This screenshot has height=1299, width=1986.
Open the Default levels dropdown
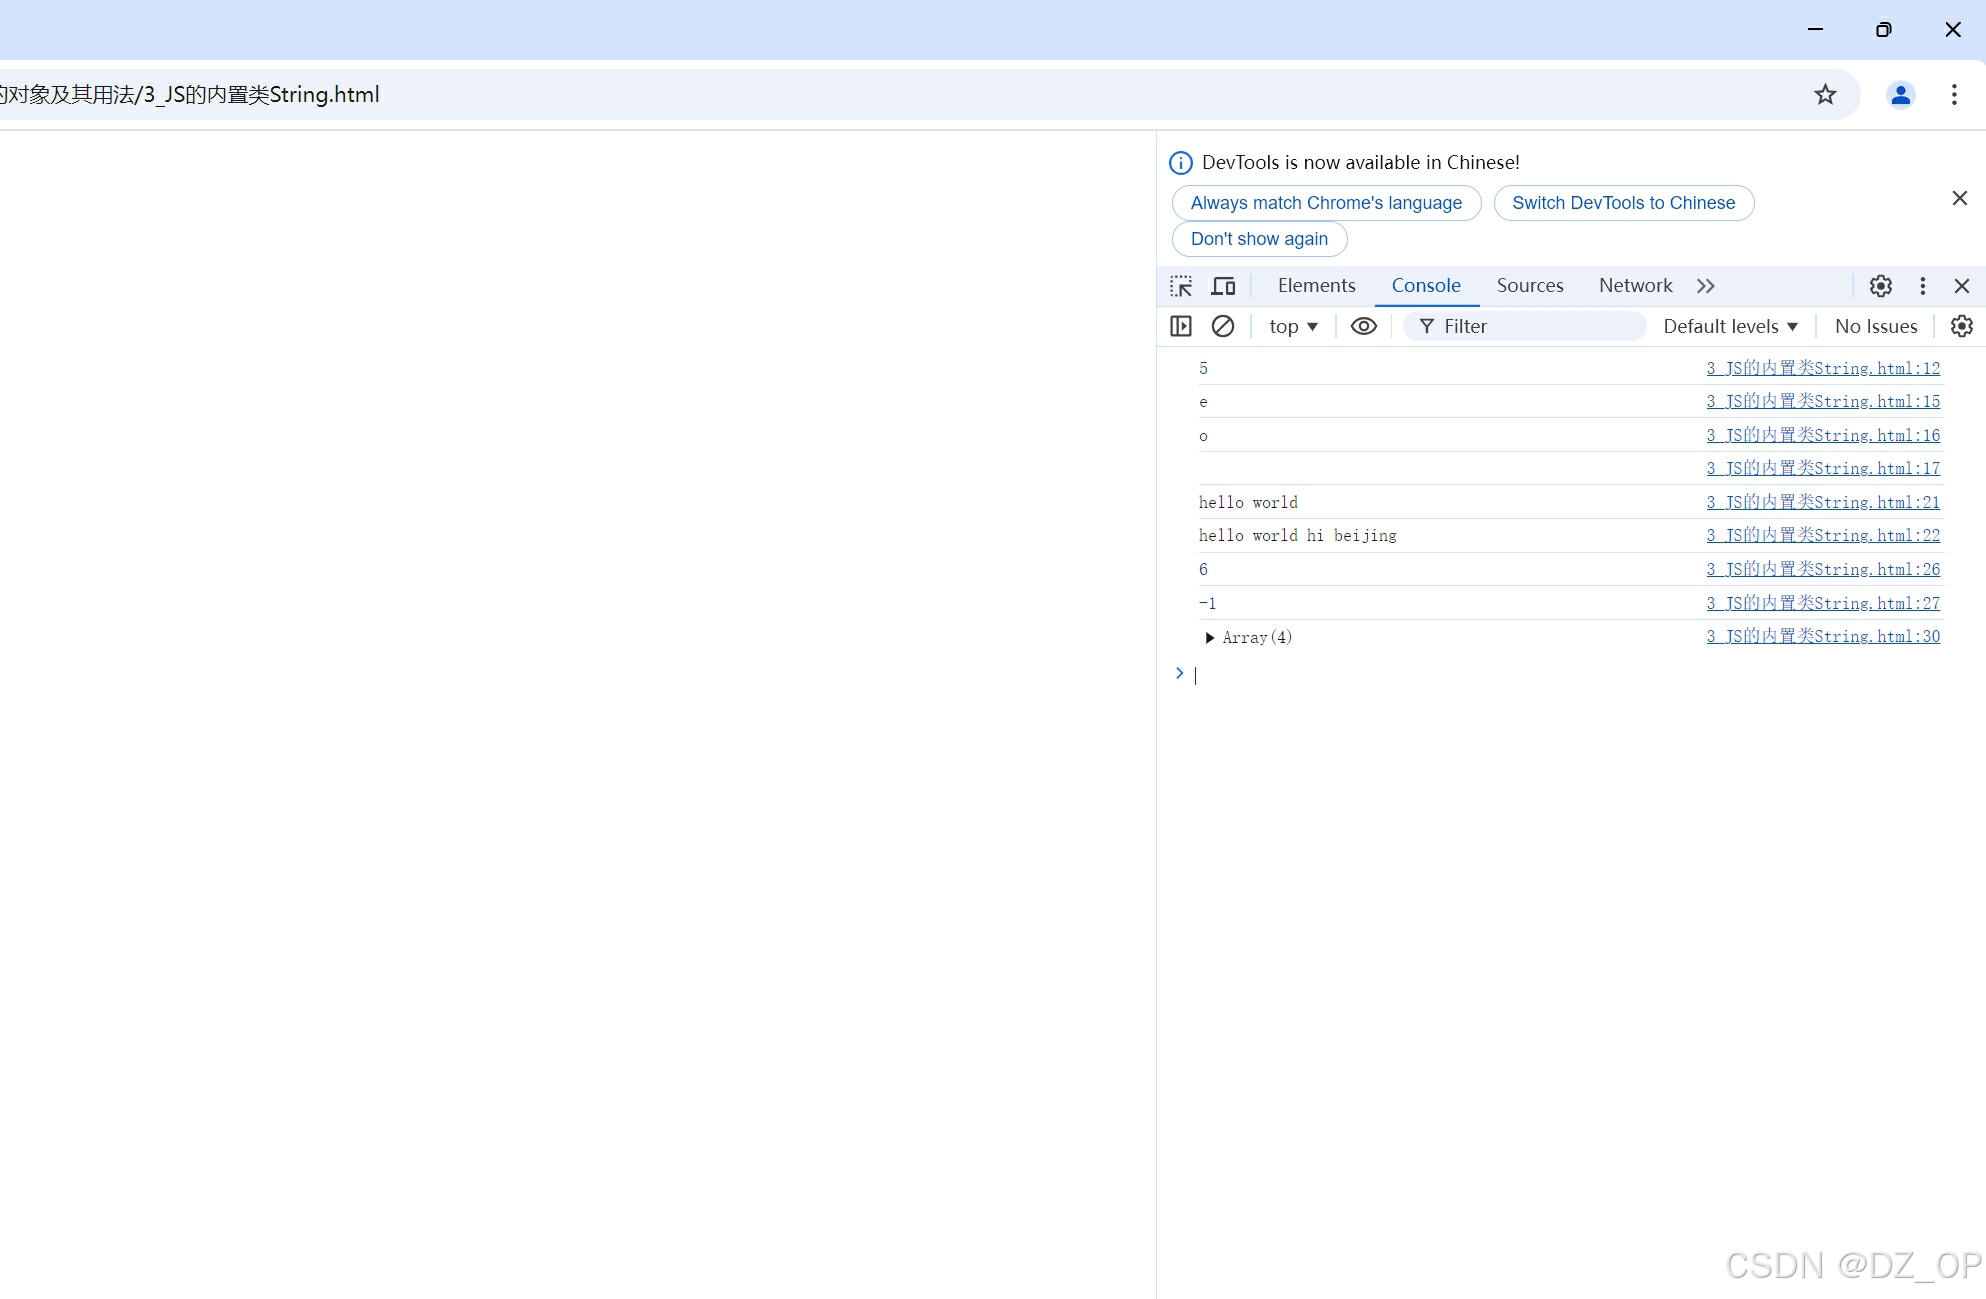[x=1730, y=326]
